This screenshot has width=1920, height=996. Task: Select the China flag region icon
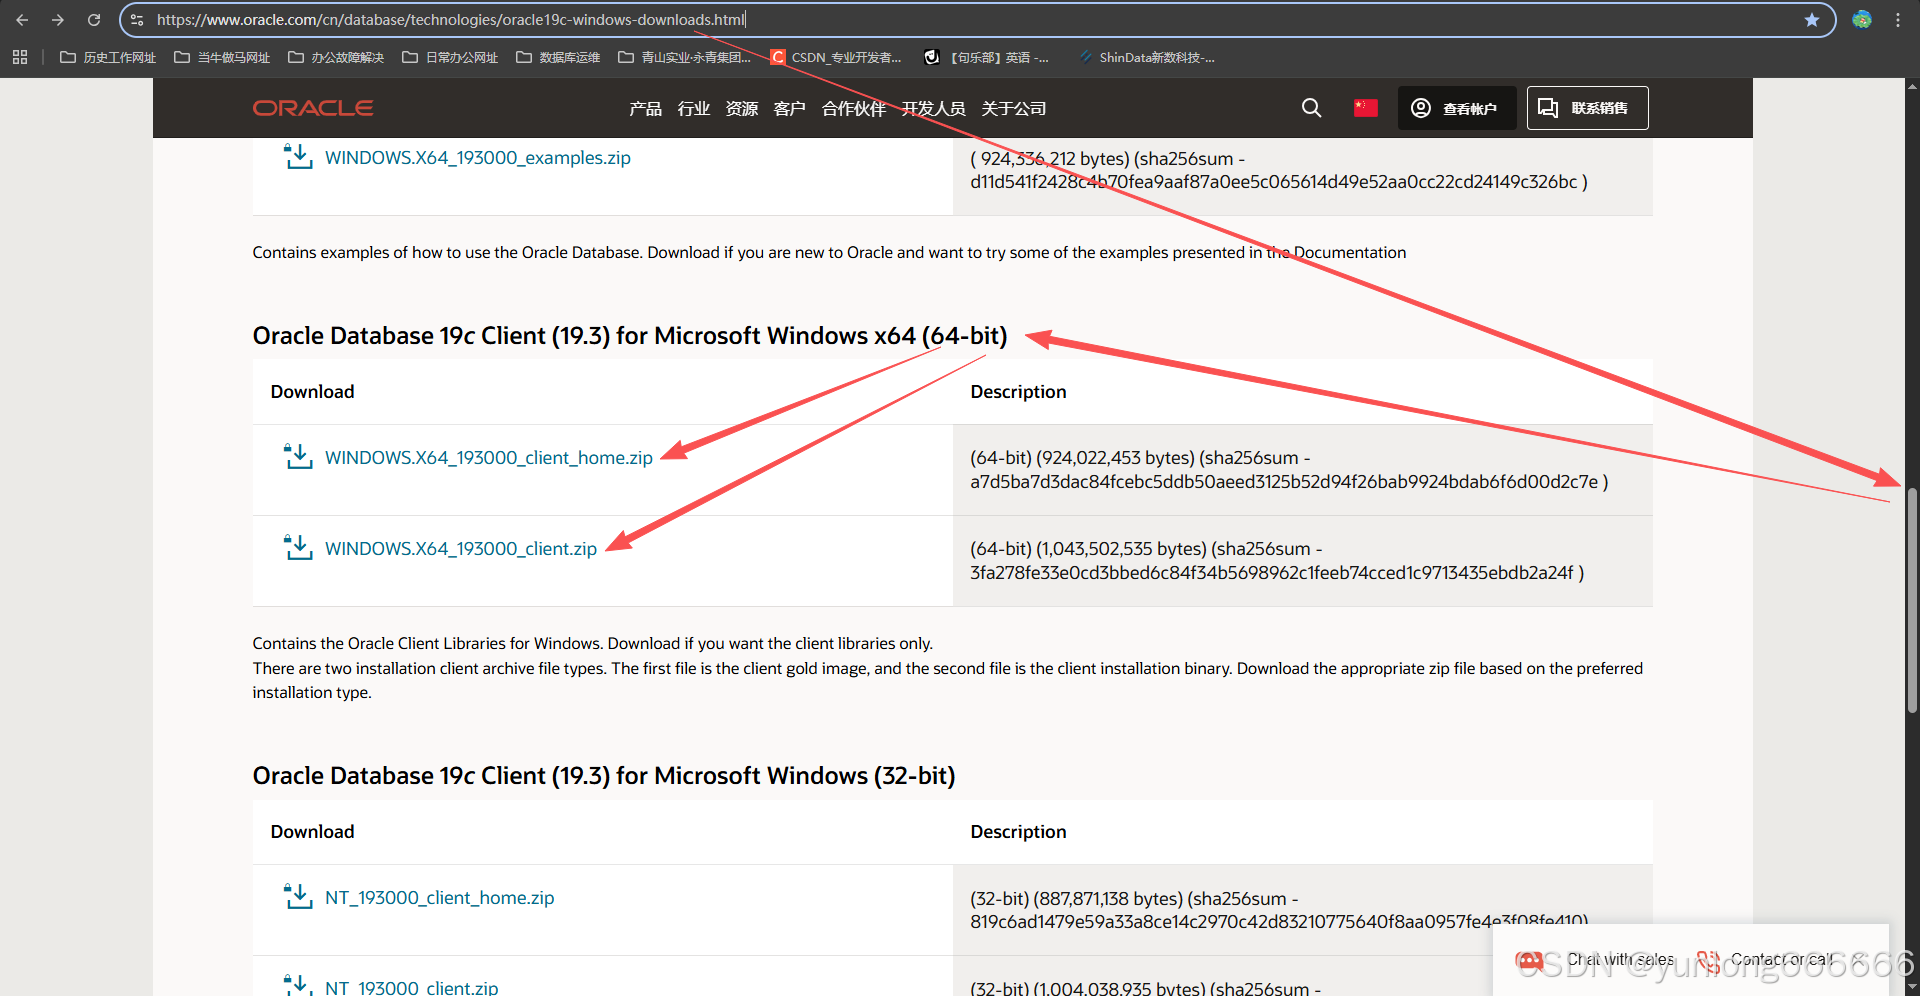tap(1365, 107)
